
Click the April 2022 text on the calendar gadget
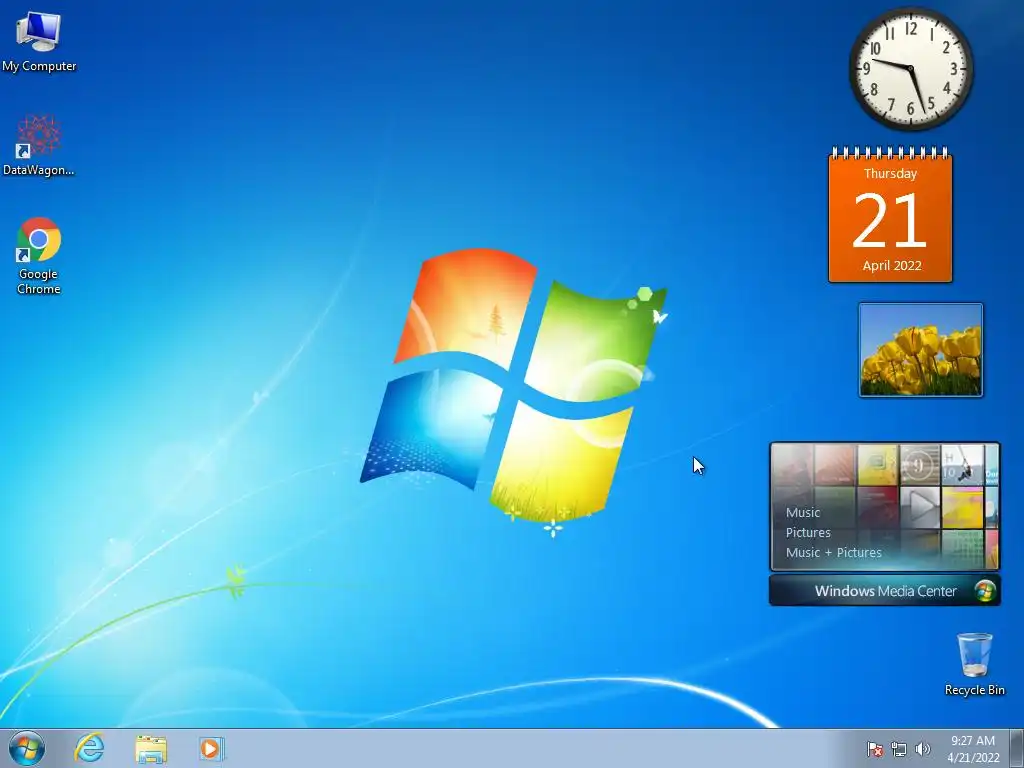(x=891, y=266)
